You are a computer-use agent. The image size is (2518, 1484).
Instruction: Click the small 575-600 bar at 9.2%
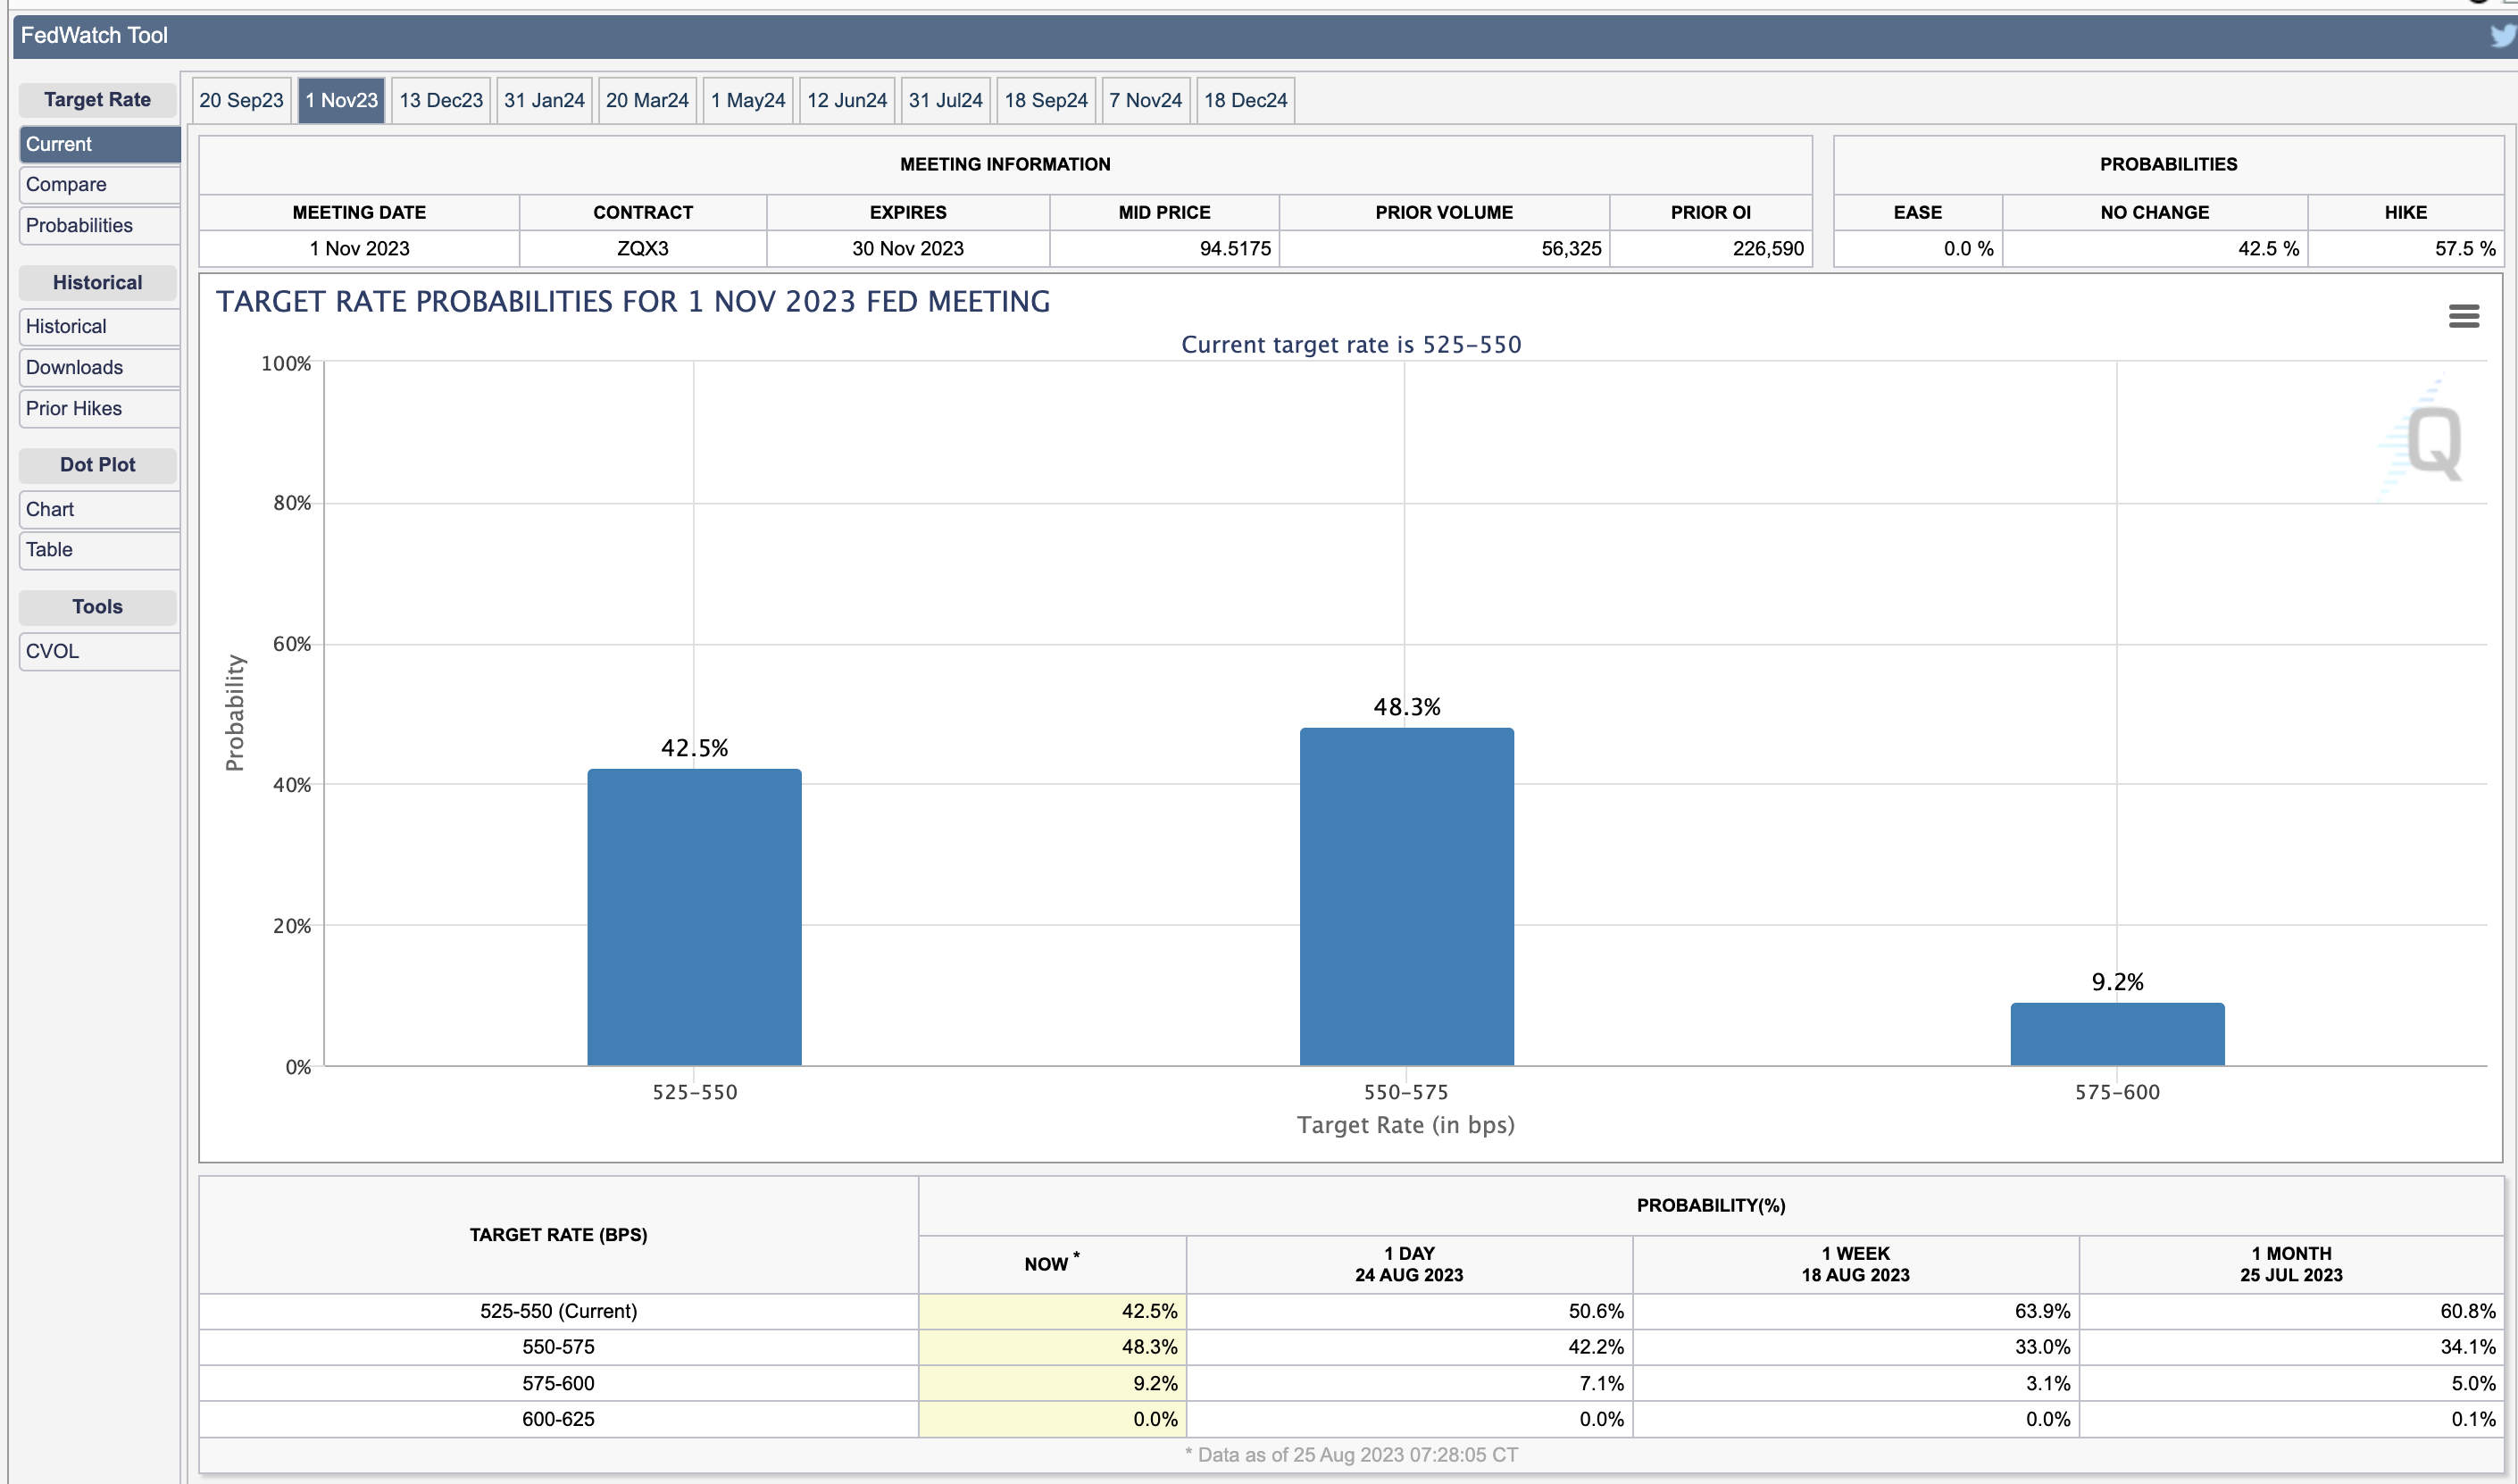tap(2117, 1034)
